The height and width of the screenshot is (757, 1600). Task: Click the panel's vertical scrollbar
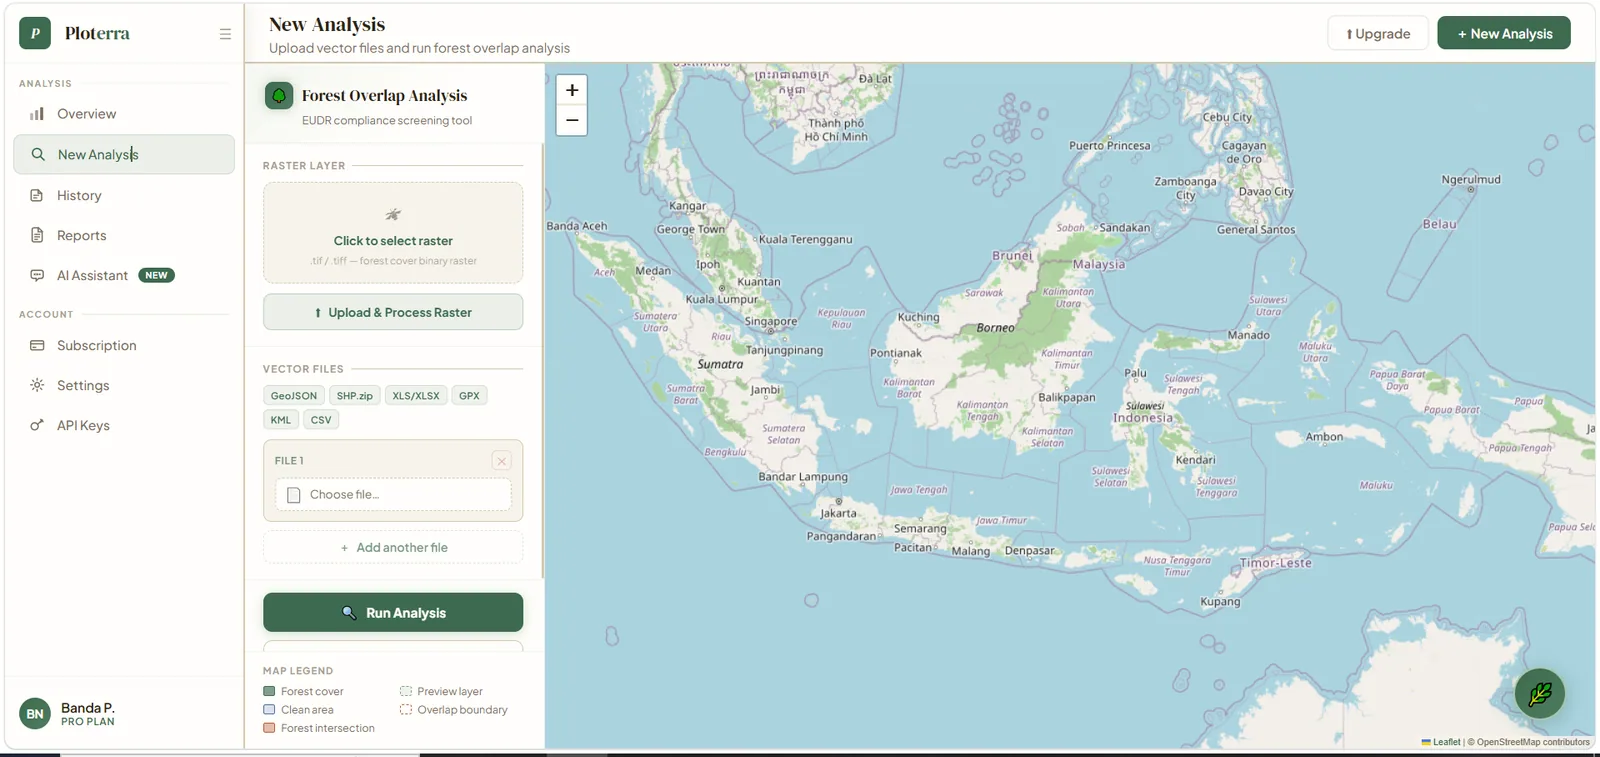tap(543, 360)
